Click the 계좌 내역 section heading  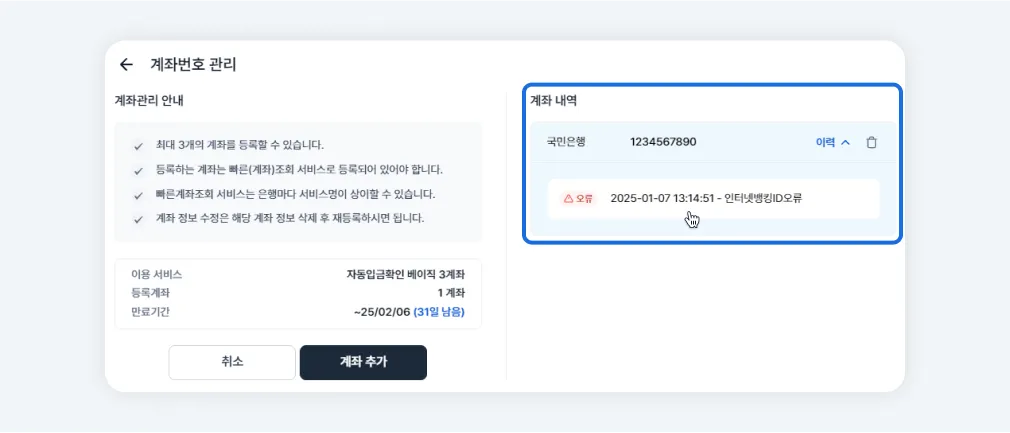553,101
